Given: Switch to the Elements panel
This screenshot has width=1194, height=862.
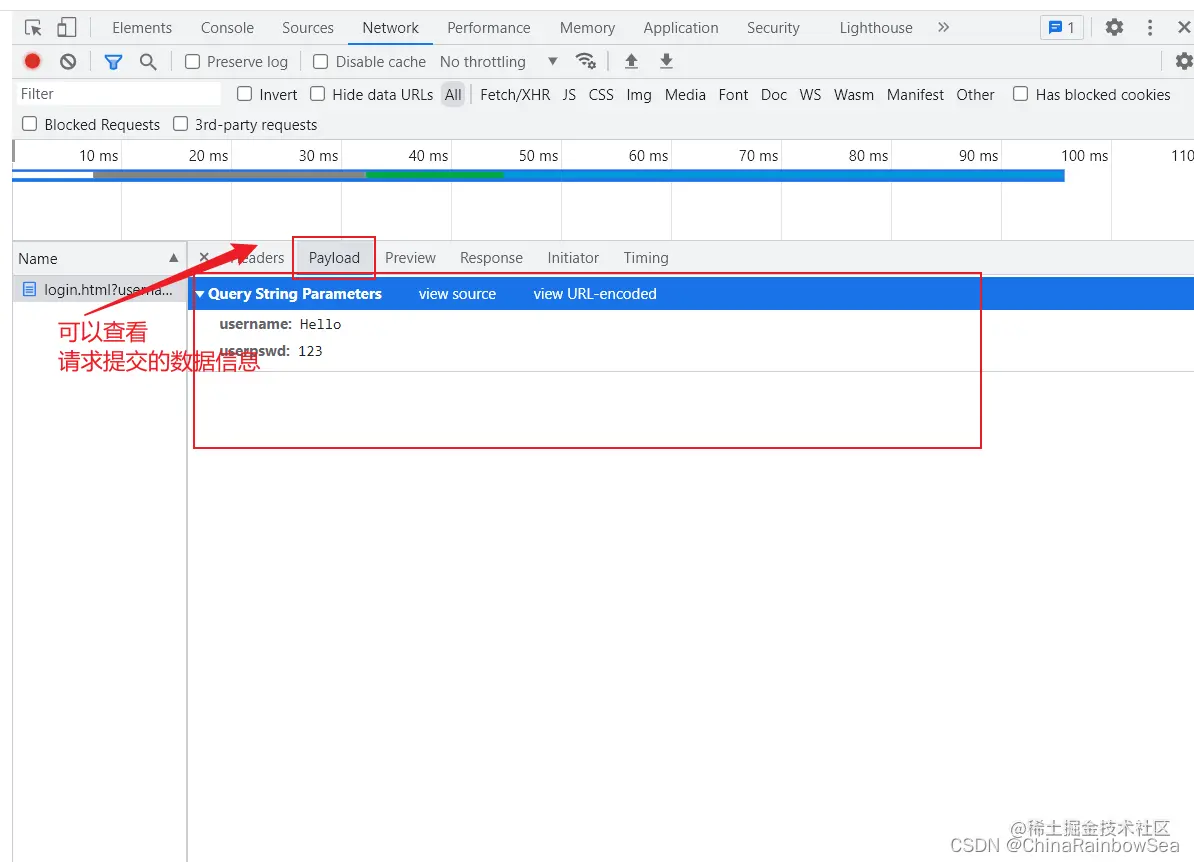Looking at the screenshot, I should click(x=142, y=28).
